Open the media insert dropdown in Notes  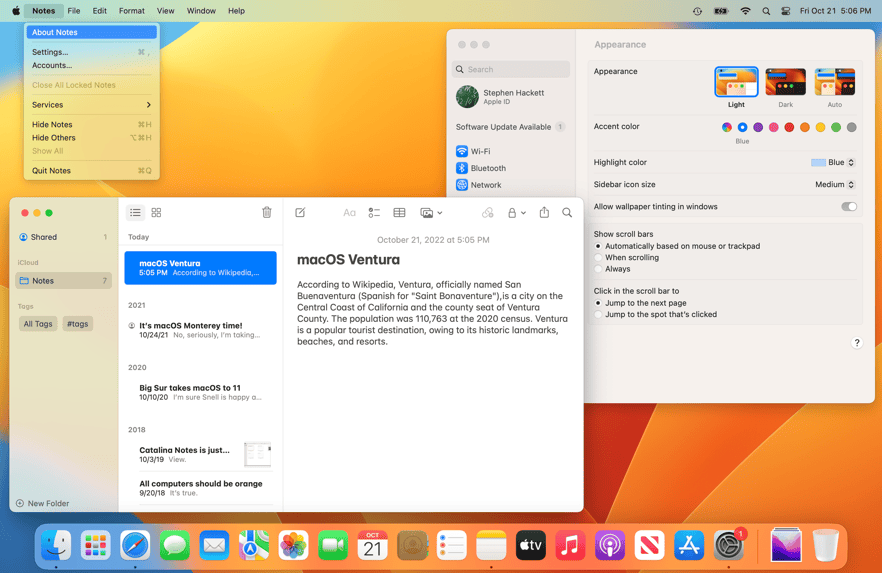(x=431, y=213)
